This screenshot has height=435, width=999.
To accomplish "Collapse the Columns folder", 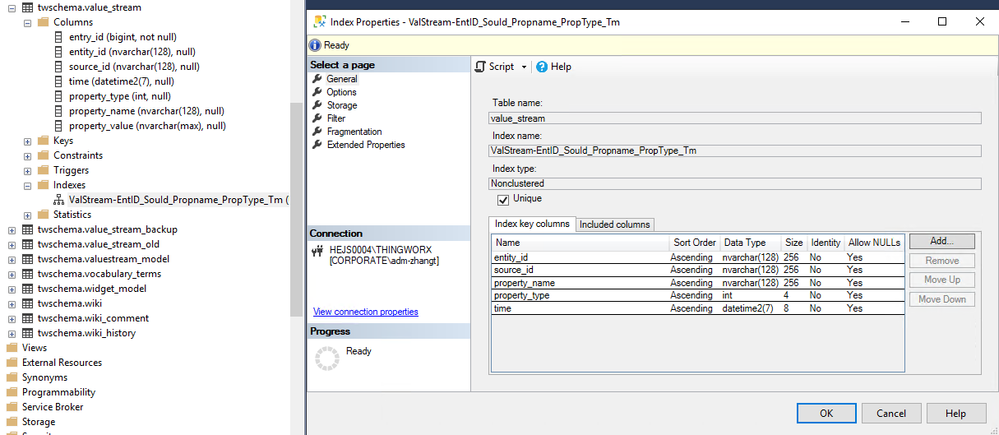I will (28, 22).
